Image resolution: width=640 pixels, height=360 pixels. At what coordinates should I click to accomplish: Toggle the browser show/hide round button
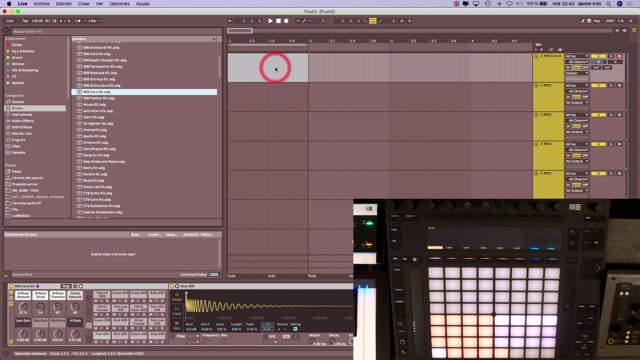click(6, 30)
